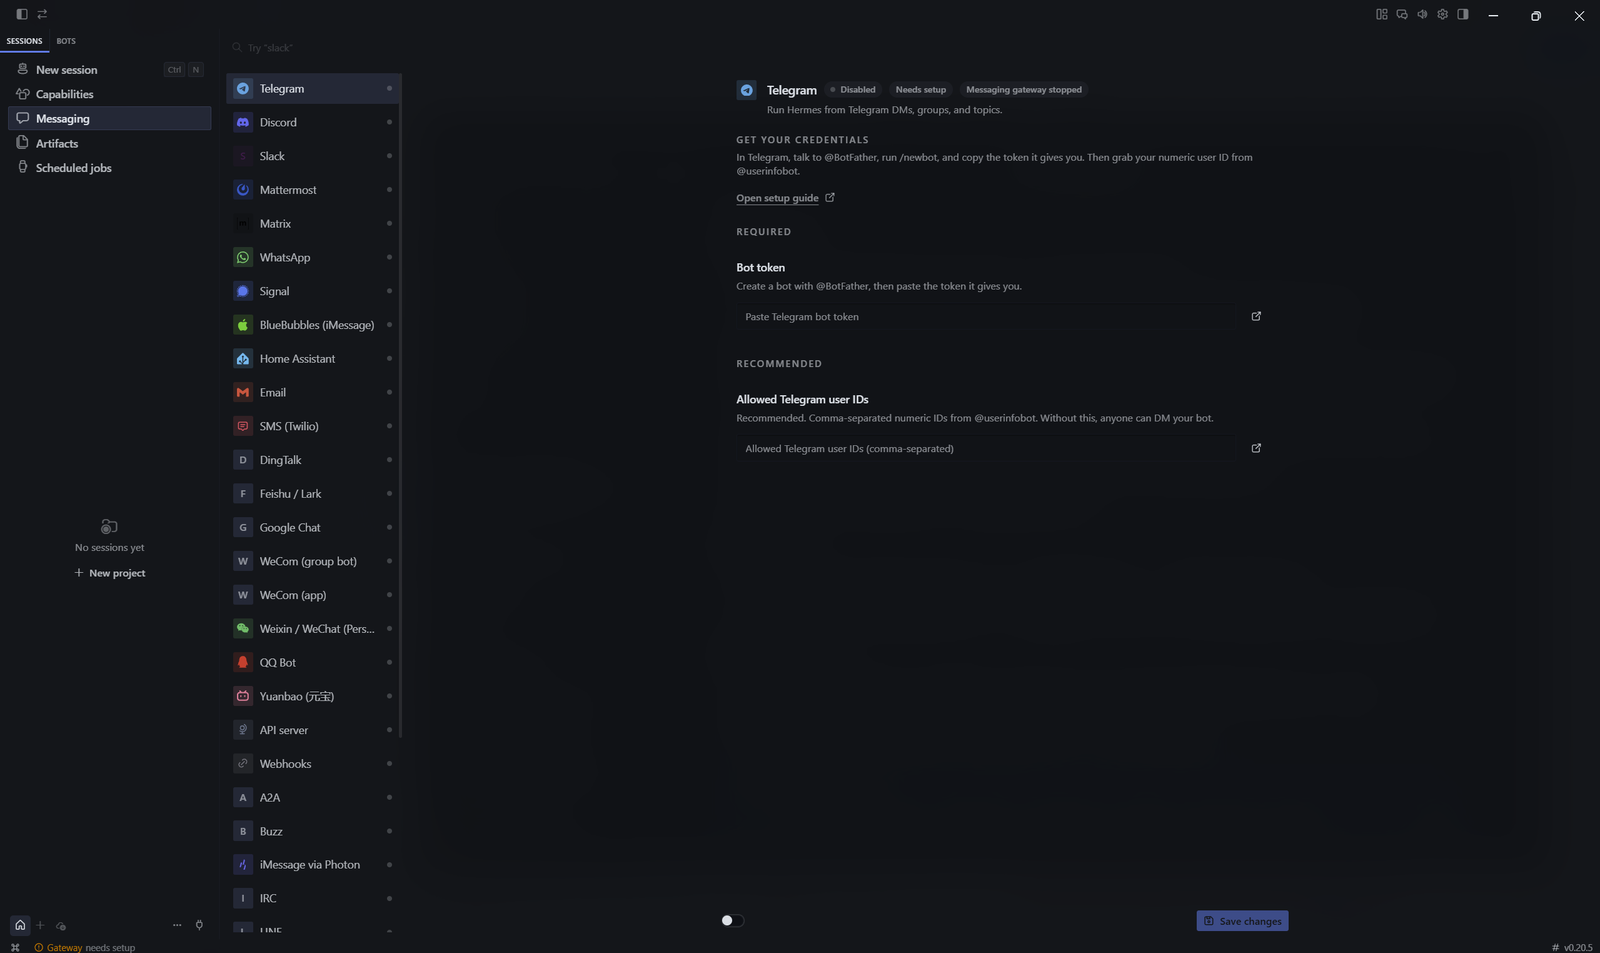Select the BlueBubbles (iMessage) apple icon
Image resolution: width=1600 pixels, height=953 pixels.
[243, 325]
